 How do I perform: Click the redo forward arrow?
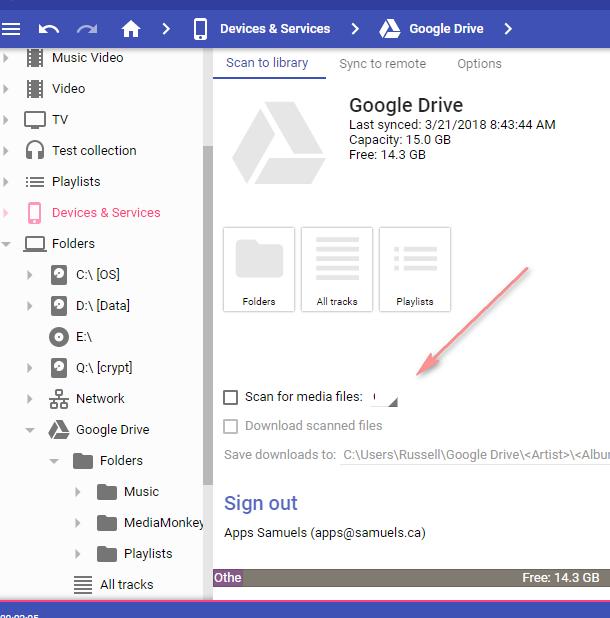87,29
